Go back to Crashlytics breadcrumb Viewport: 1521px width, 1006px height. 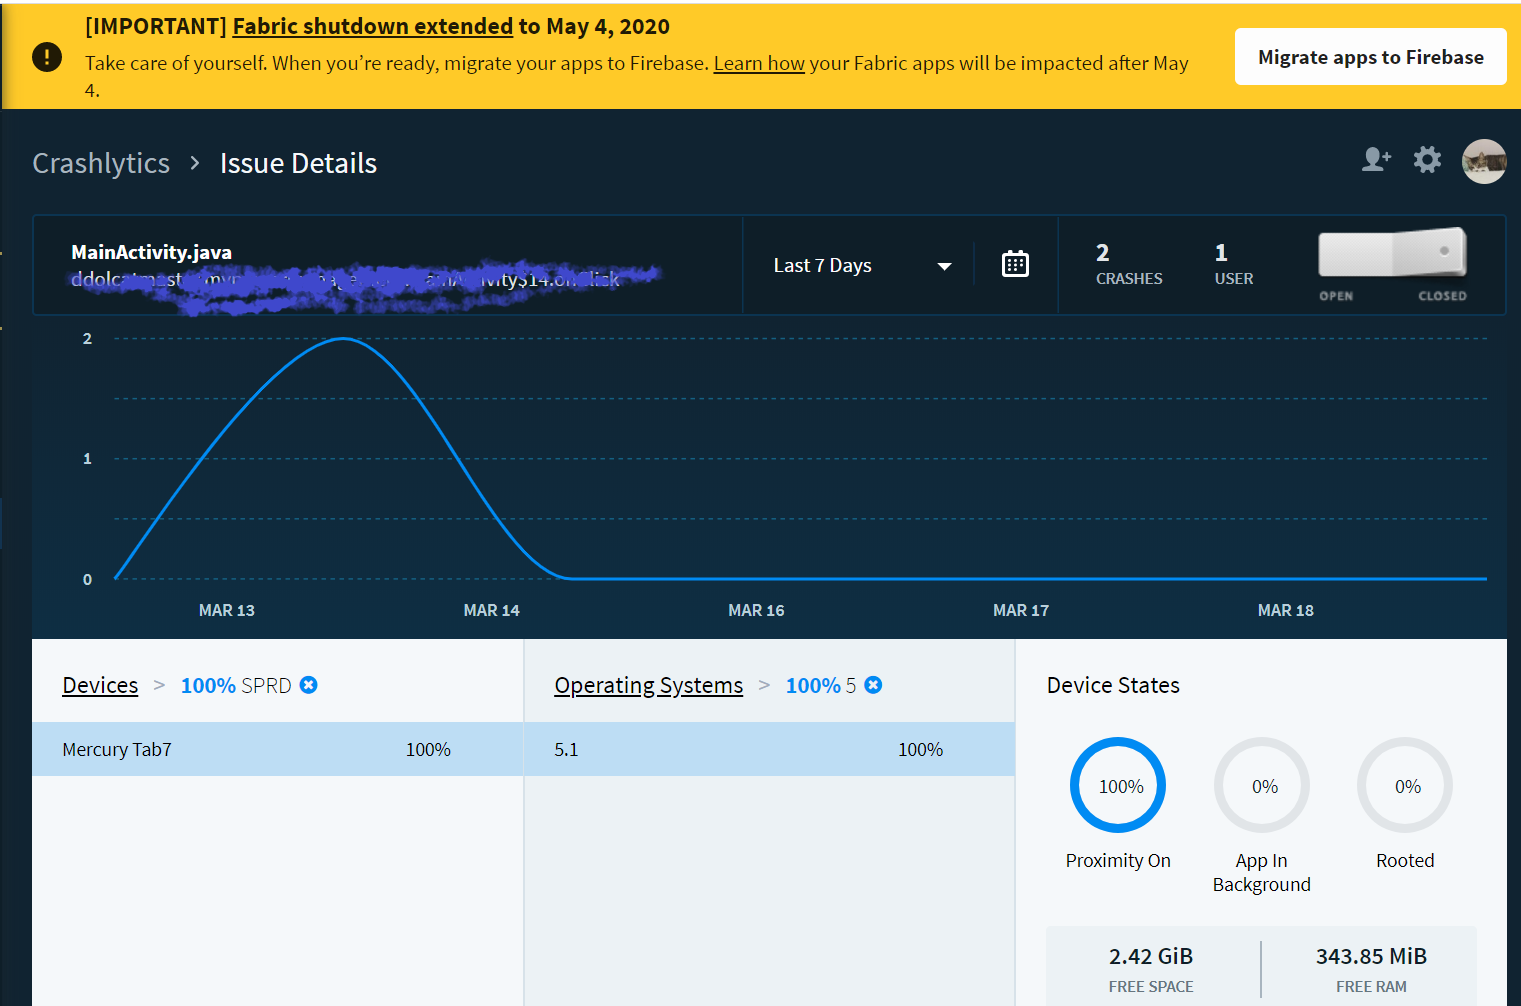(x=101, y=163)
